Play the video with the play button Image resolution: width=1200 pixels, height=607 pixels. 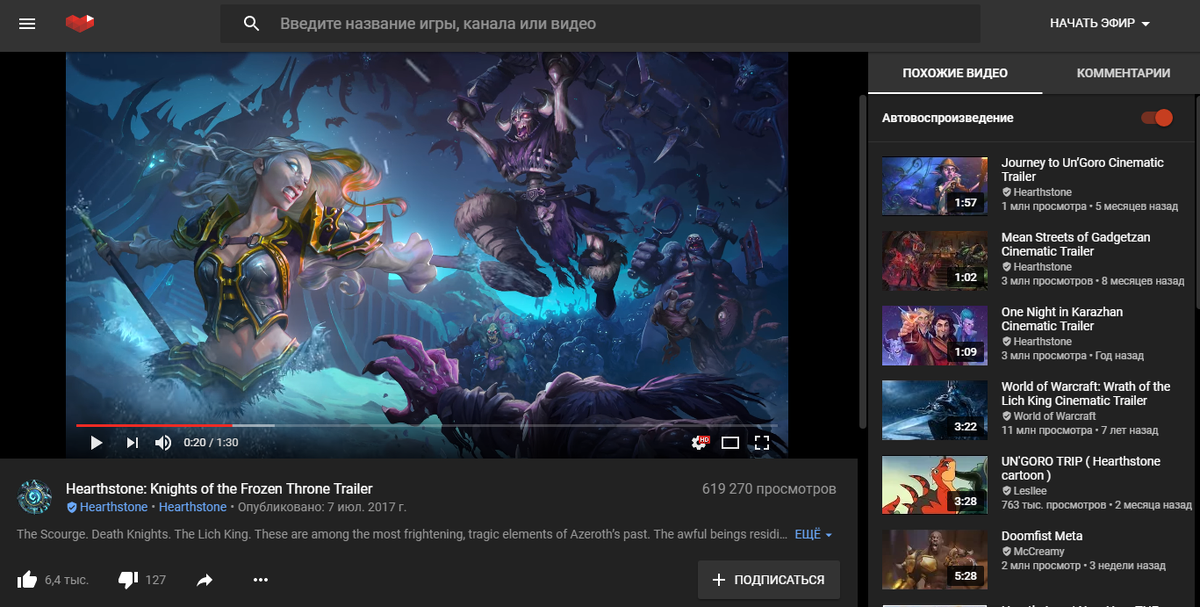(x=96, y=442)
